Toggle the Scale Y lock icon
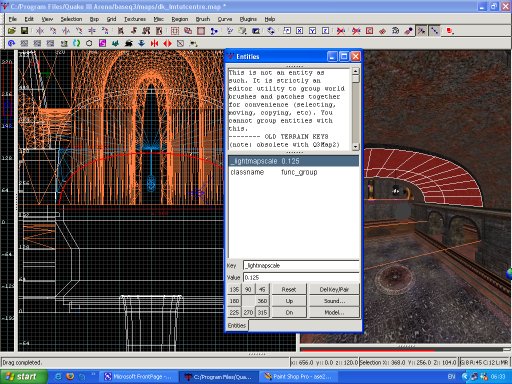This screenshot has width=512, height=384. (x=313, y=31)
